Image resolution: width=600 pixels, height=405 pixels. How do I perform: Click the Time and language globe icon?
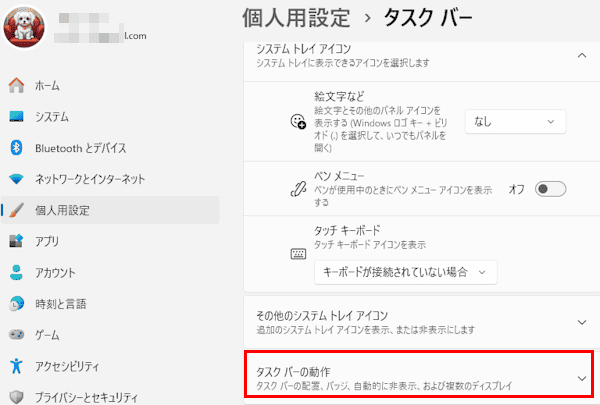click(x=16, y=304)
